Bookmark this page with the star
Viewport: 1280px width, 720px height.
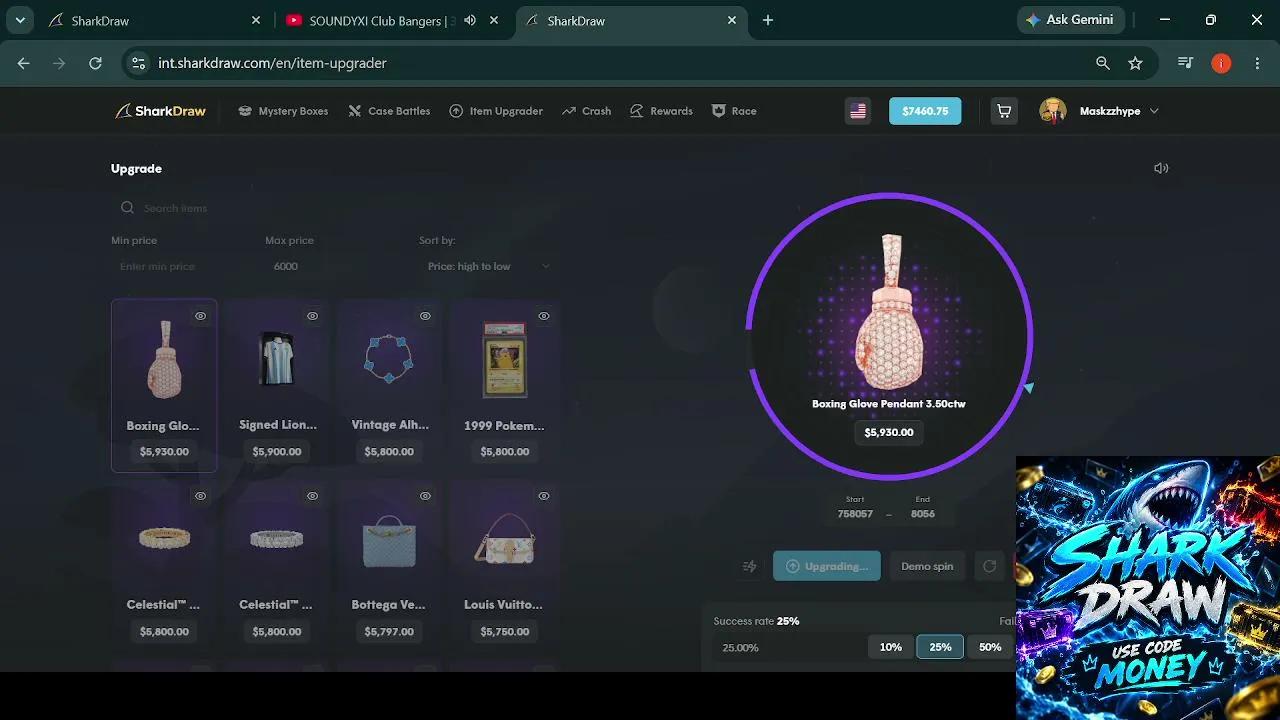point(1135,63)
